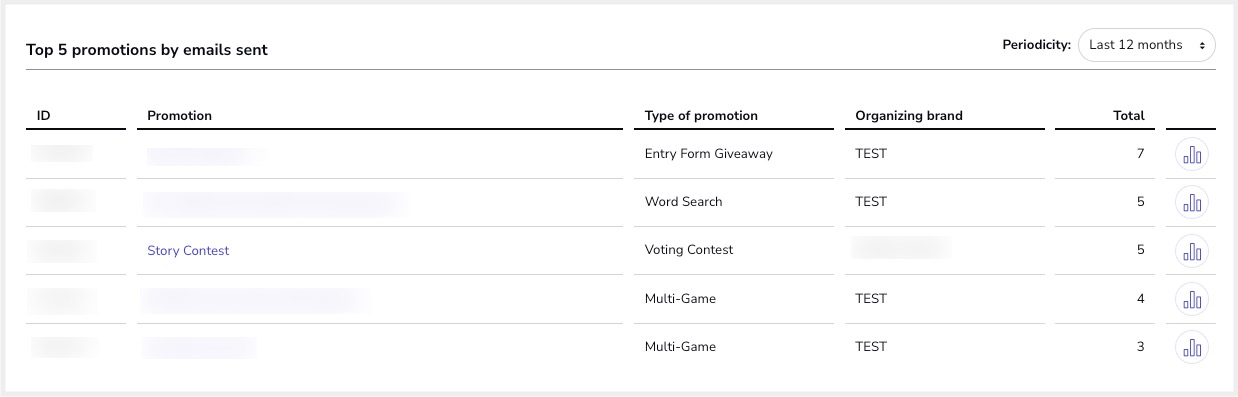Image resolution: width=1238 pixels, height=397 pixels.
Task: Open stats chart for Voting Contest row
Action: pos(1191,251)
